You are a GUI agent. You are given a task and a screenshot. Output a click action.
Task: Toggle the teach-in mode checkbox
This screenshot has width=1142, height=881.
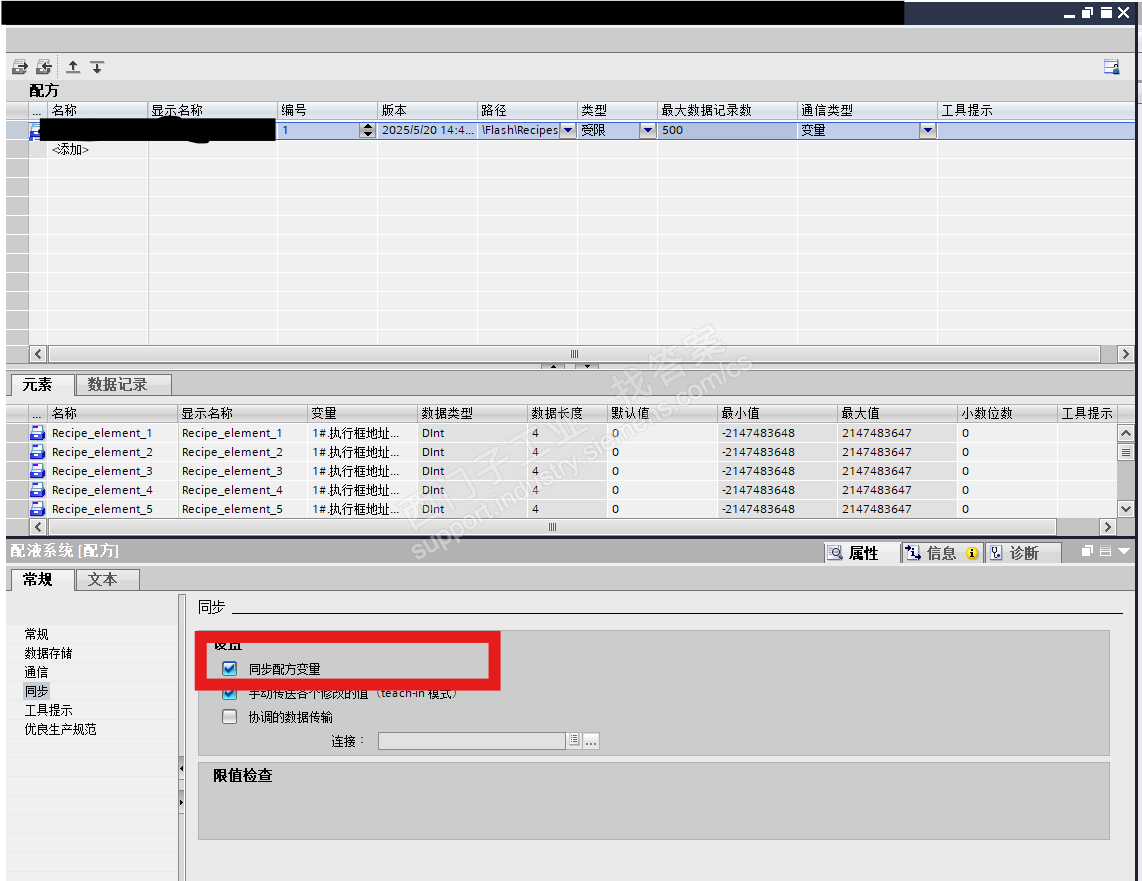click(x=229, y=693)
